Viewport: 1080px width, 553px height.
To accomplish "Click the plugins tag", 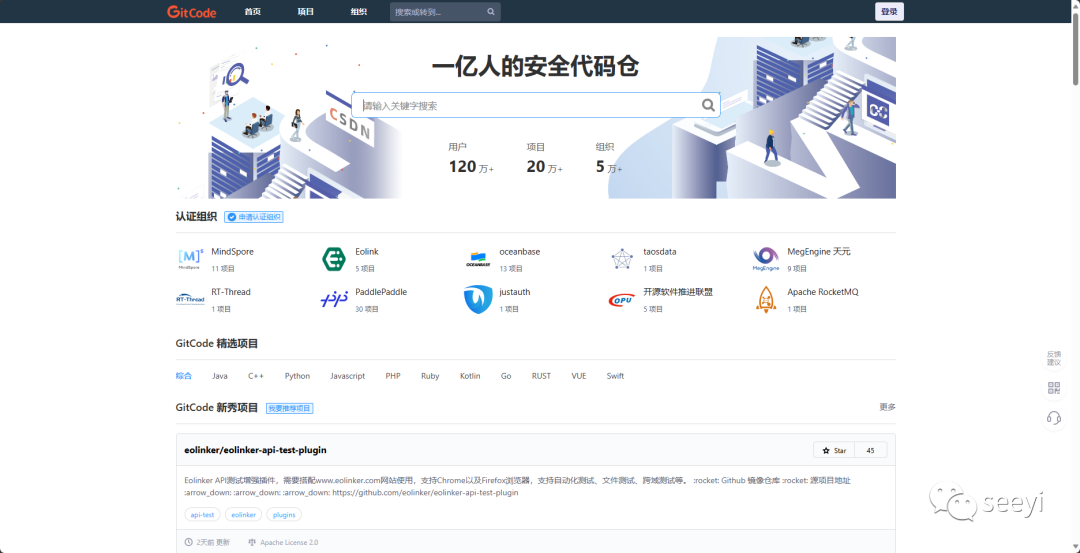I will coord(284,514).
